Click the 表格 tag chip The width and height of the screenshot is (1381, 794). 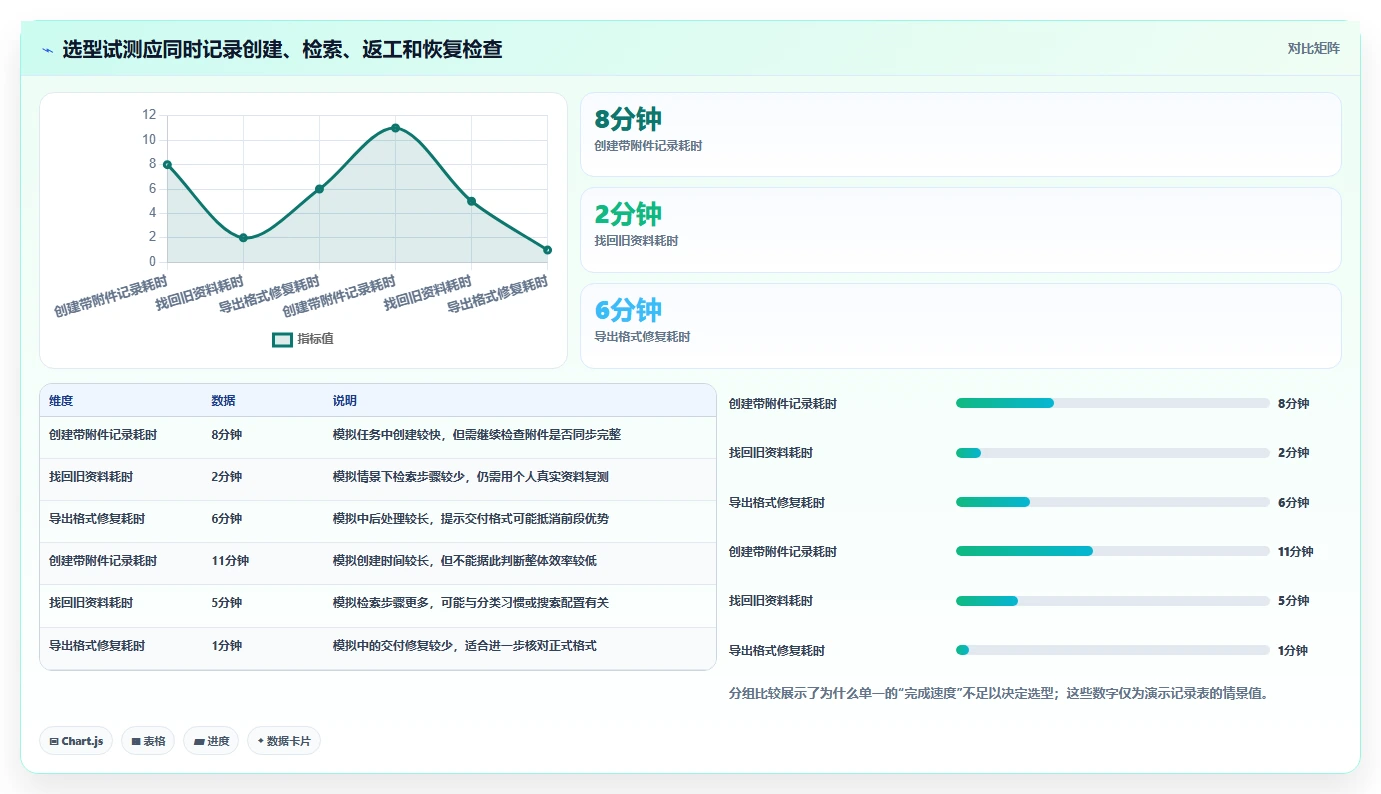pos(149,741)
